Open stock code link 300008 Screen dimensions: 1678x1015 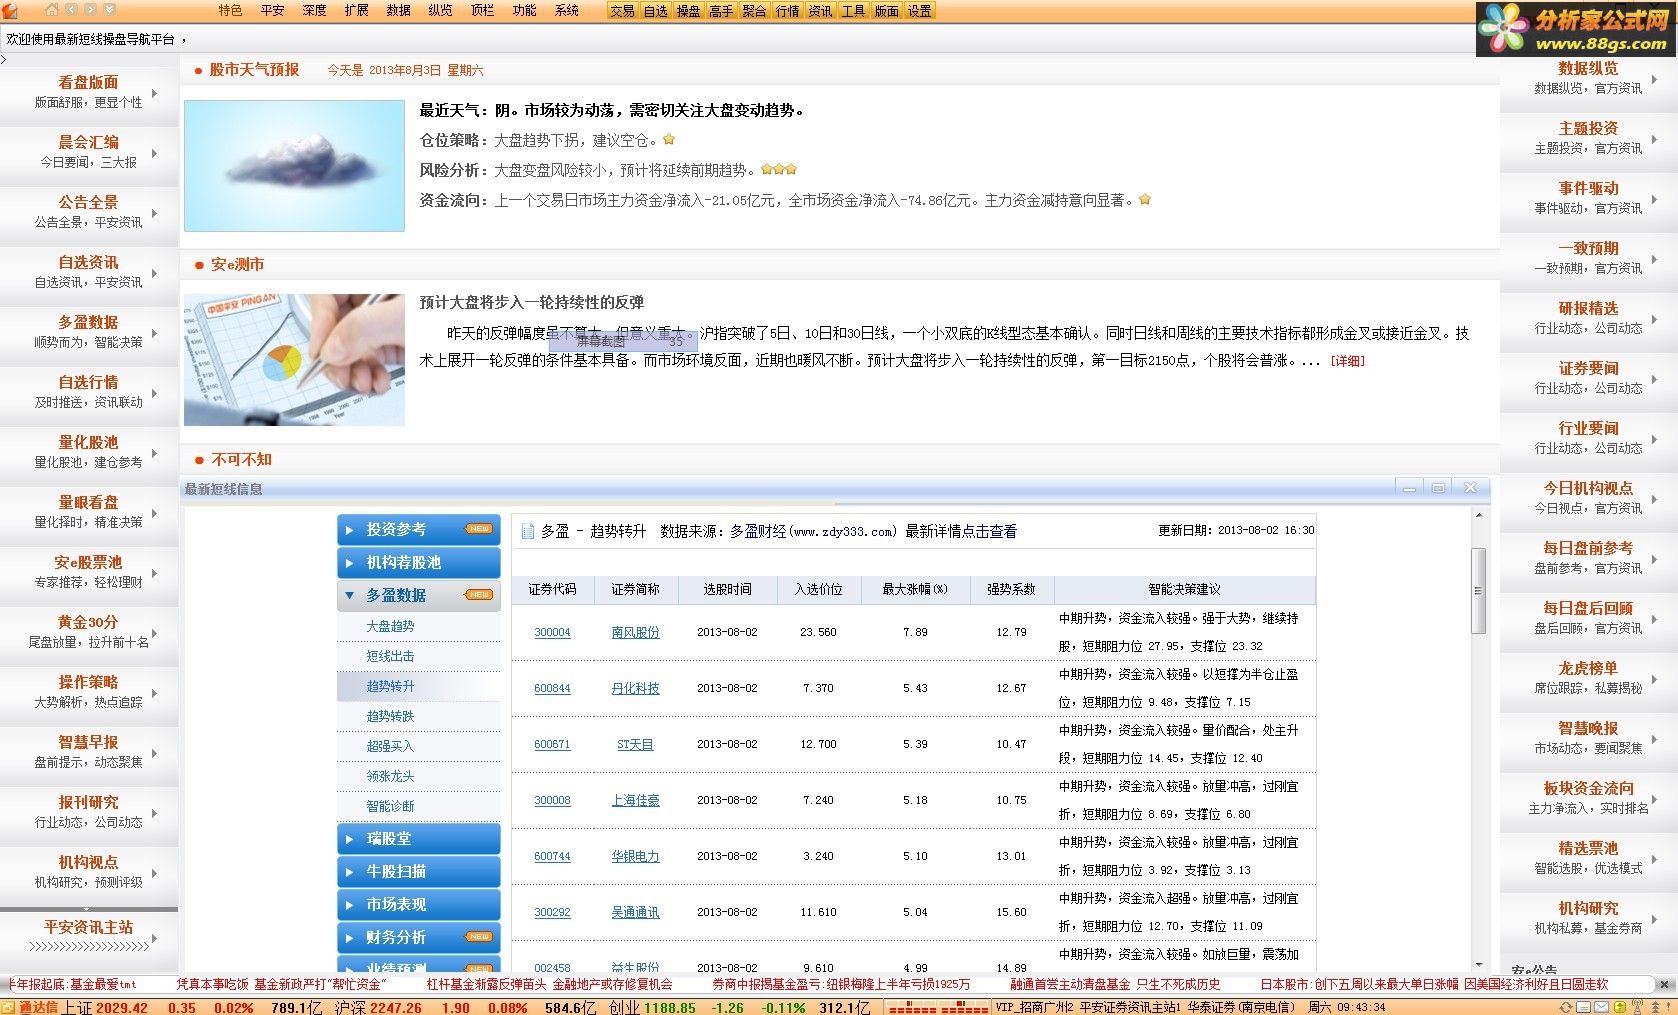click(552, 800)
